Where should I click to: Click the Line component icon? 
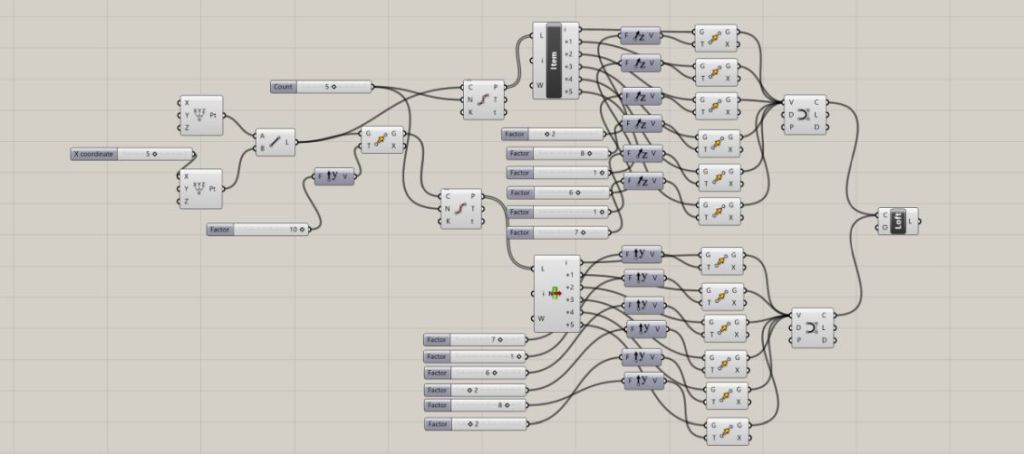(x=273, y=143)
